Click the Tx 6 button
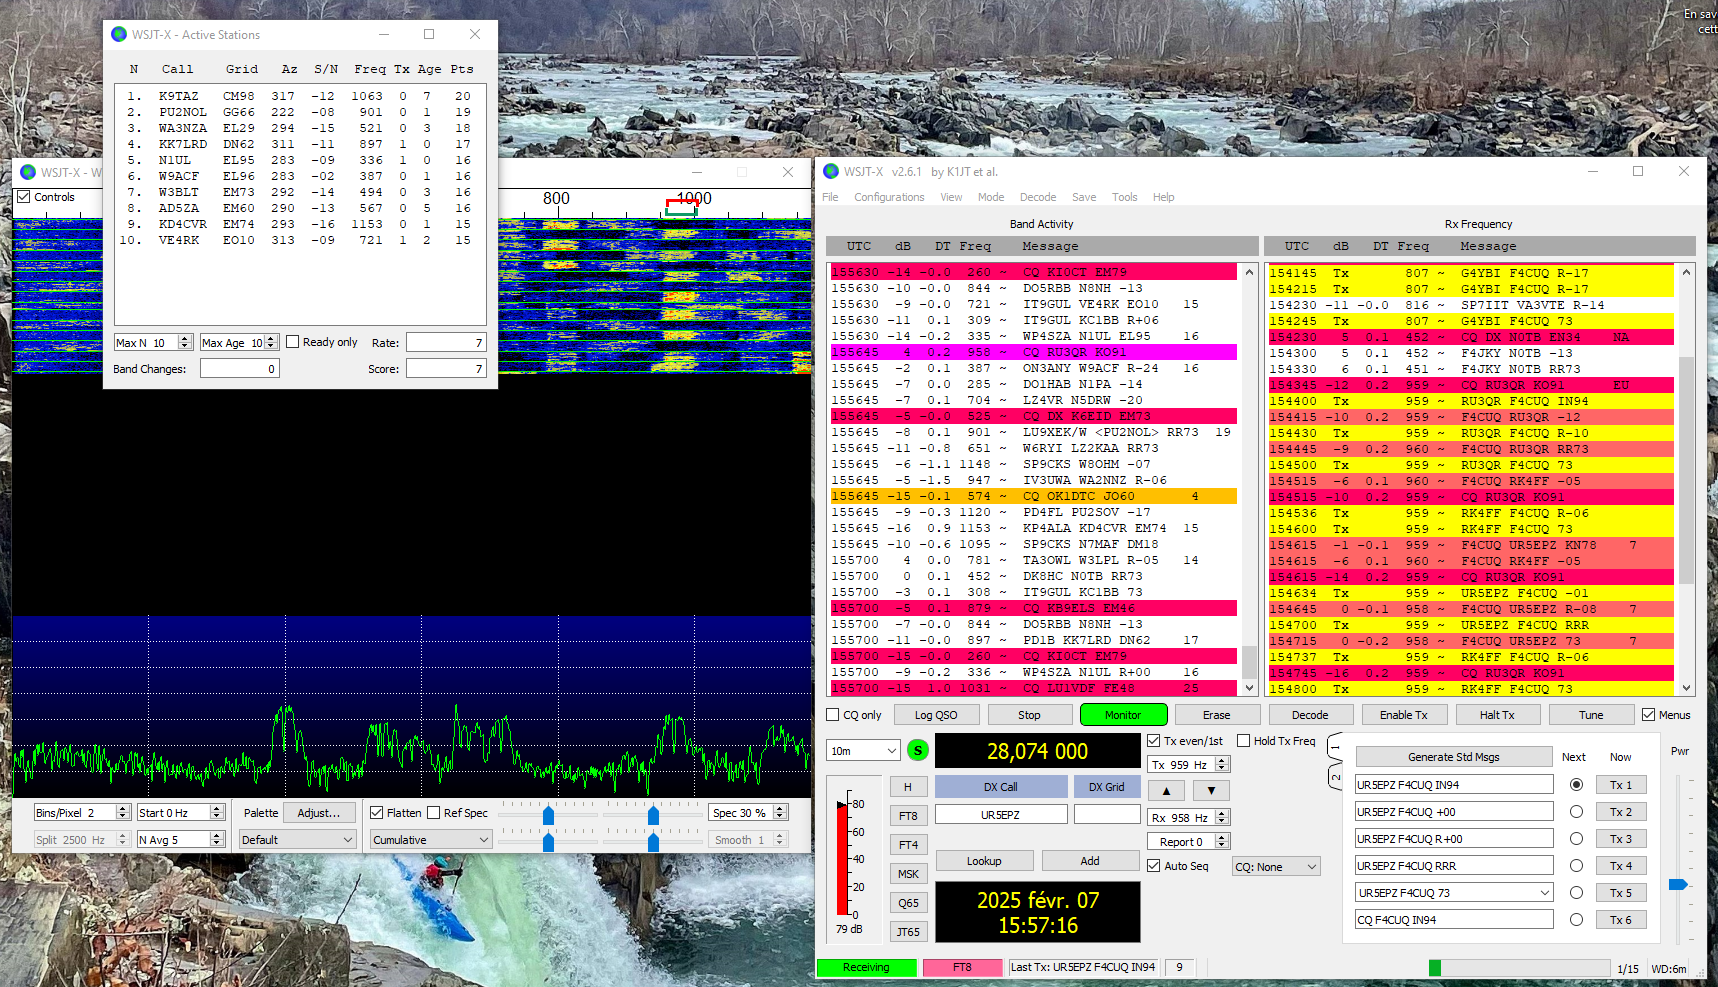Screen dimensions: 1718x987 (x=1621, y=920)
